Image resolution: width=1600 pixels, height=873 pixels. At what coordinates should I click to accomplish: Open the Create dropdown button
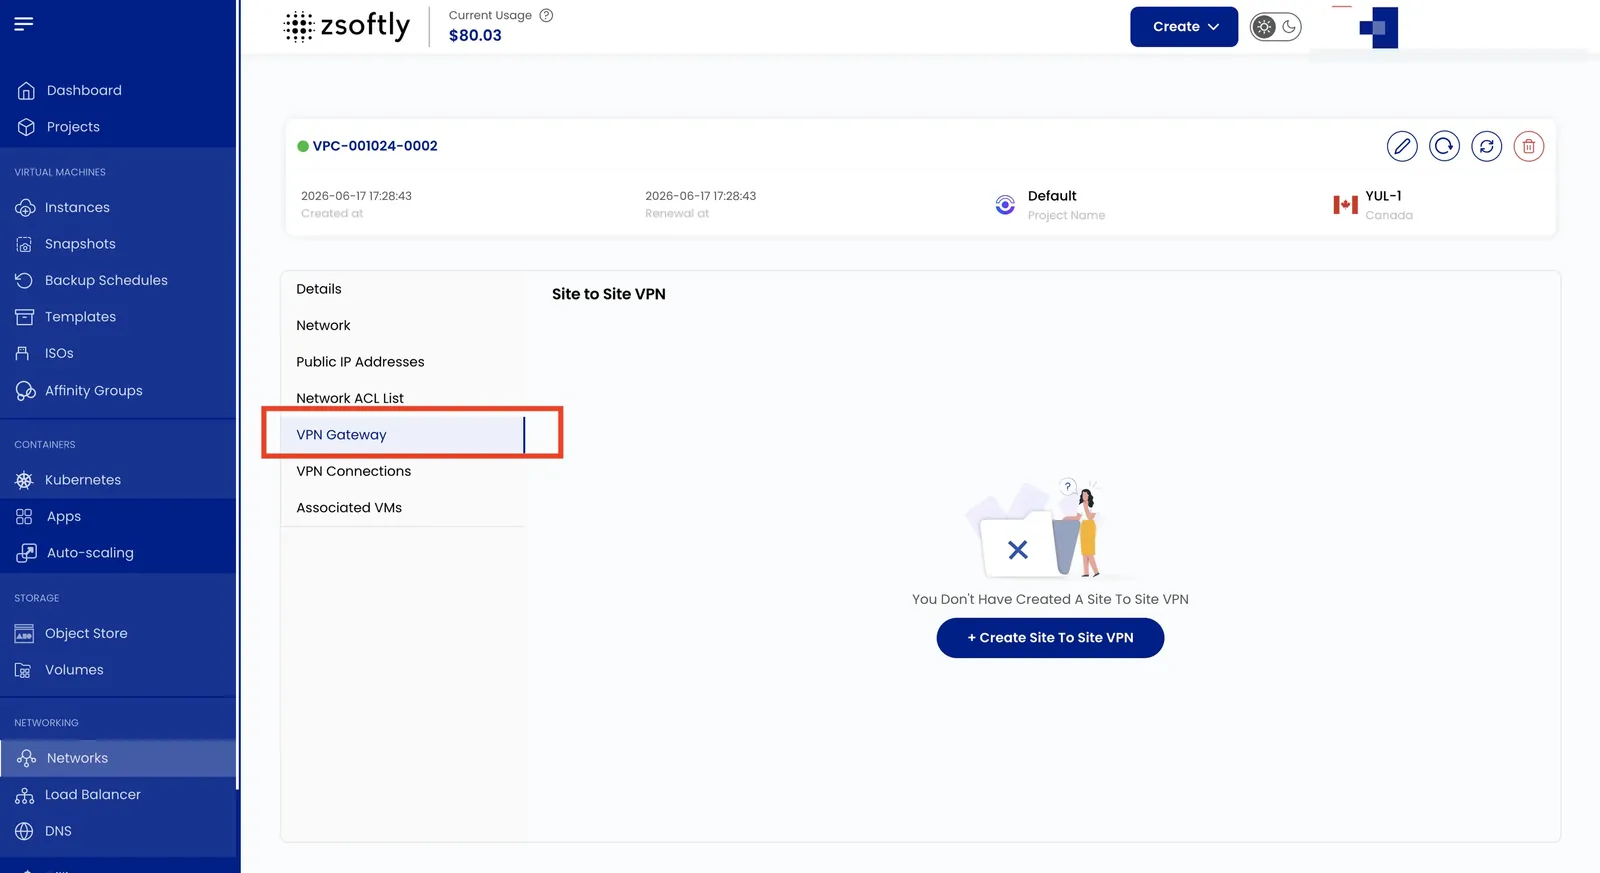pos(1184,27)
